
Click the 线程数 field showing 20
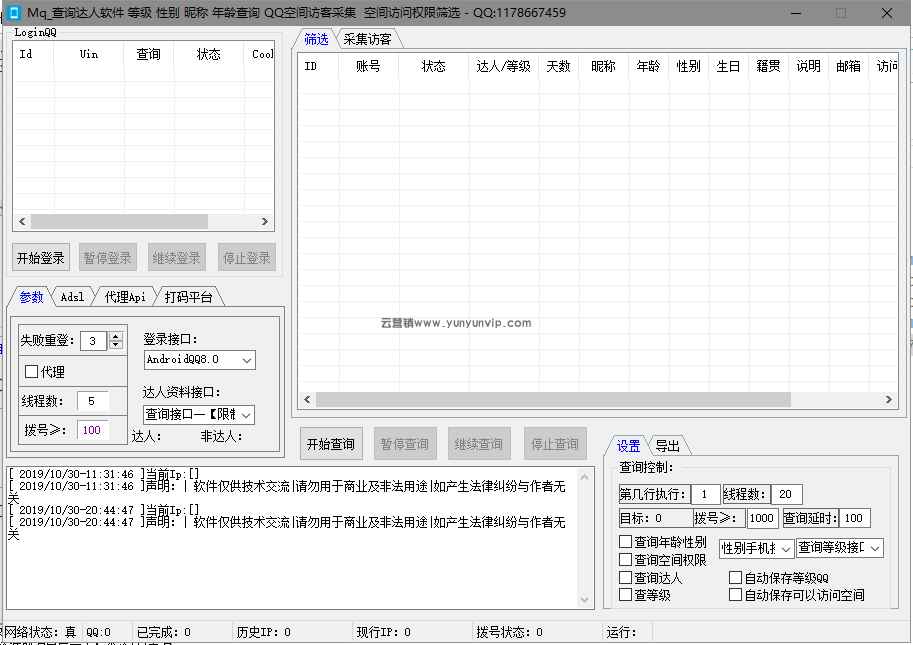pos(787,495)
